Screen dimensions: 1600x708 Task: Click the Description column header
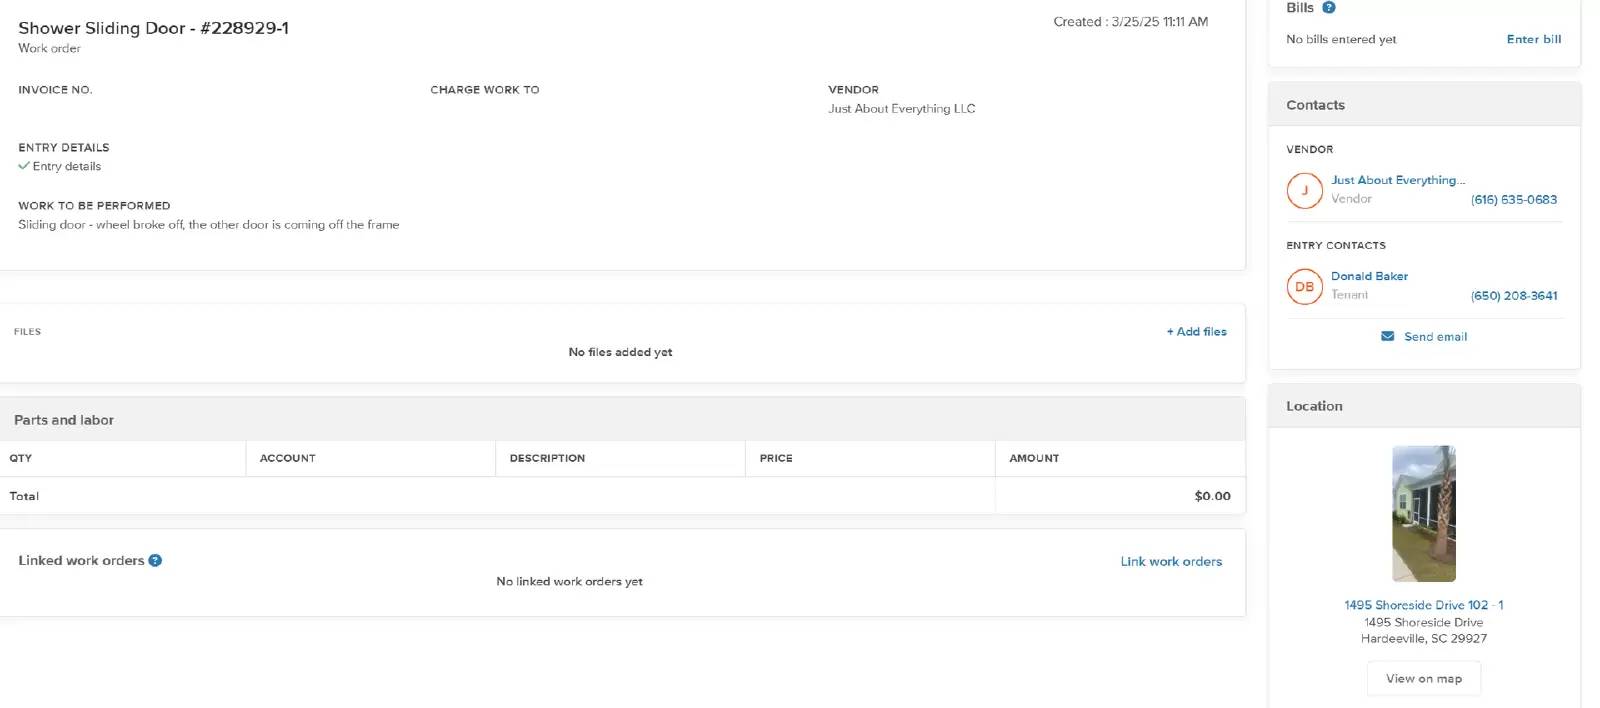(x=547, y=458)
